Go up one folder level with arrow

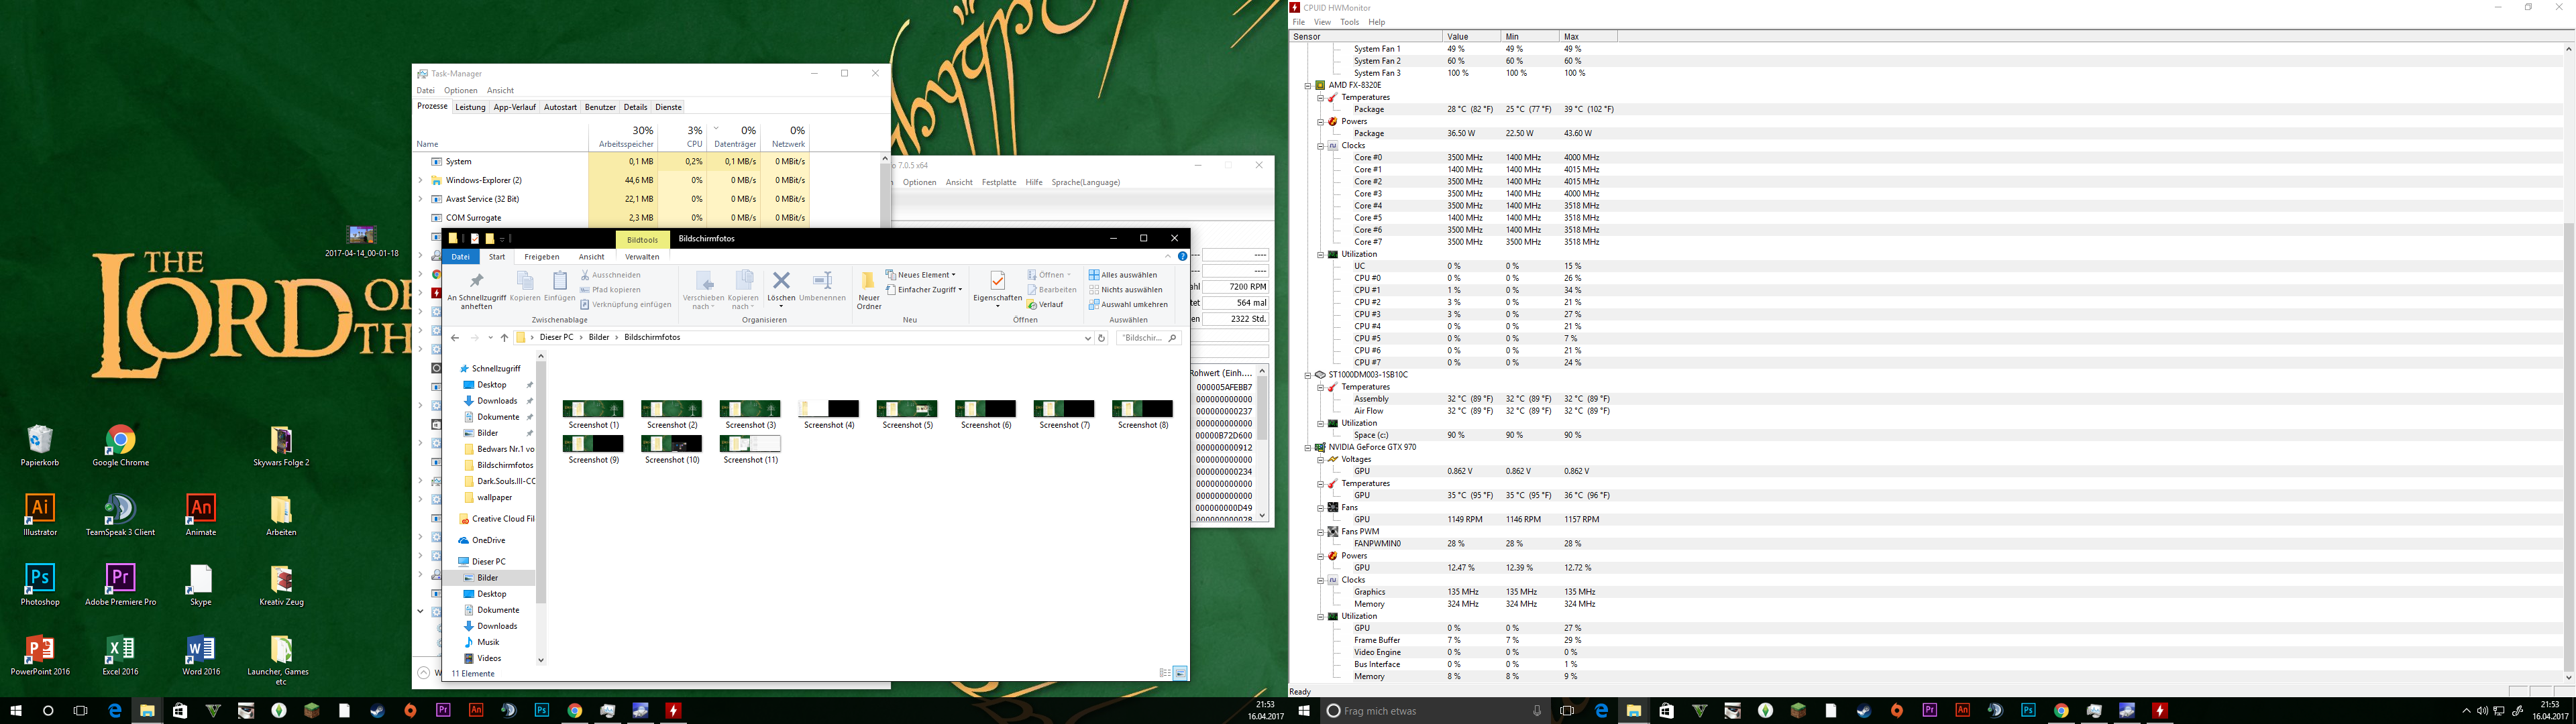point(504,338)
